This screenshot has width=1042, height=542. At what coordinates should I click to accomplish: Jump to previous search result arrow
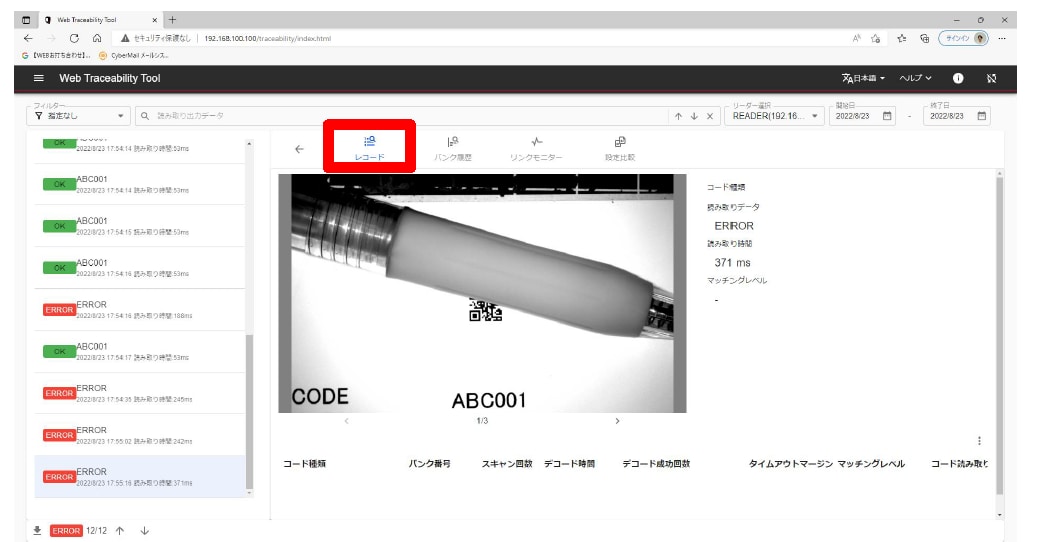point(678,116)
